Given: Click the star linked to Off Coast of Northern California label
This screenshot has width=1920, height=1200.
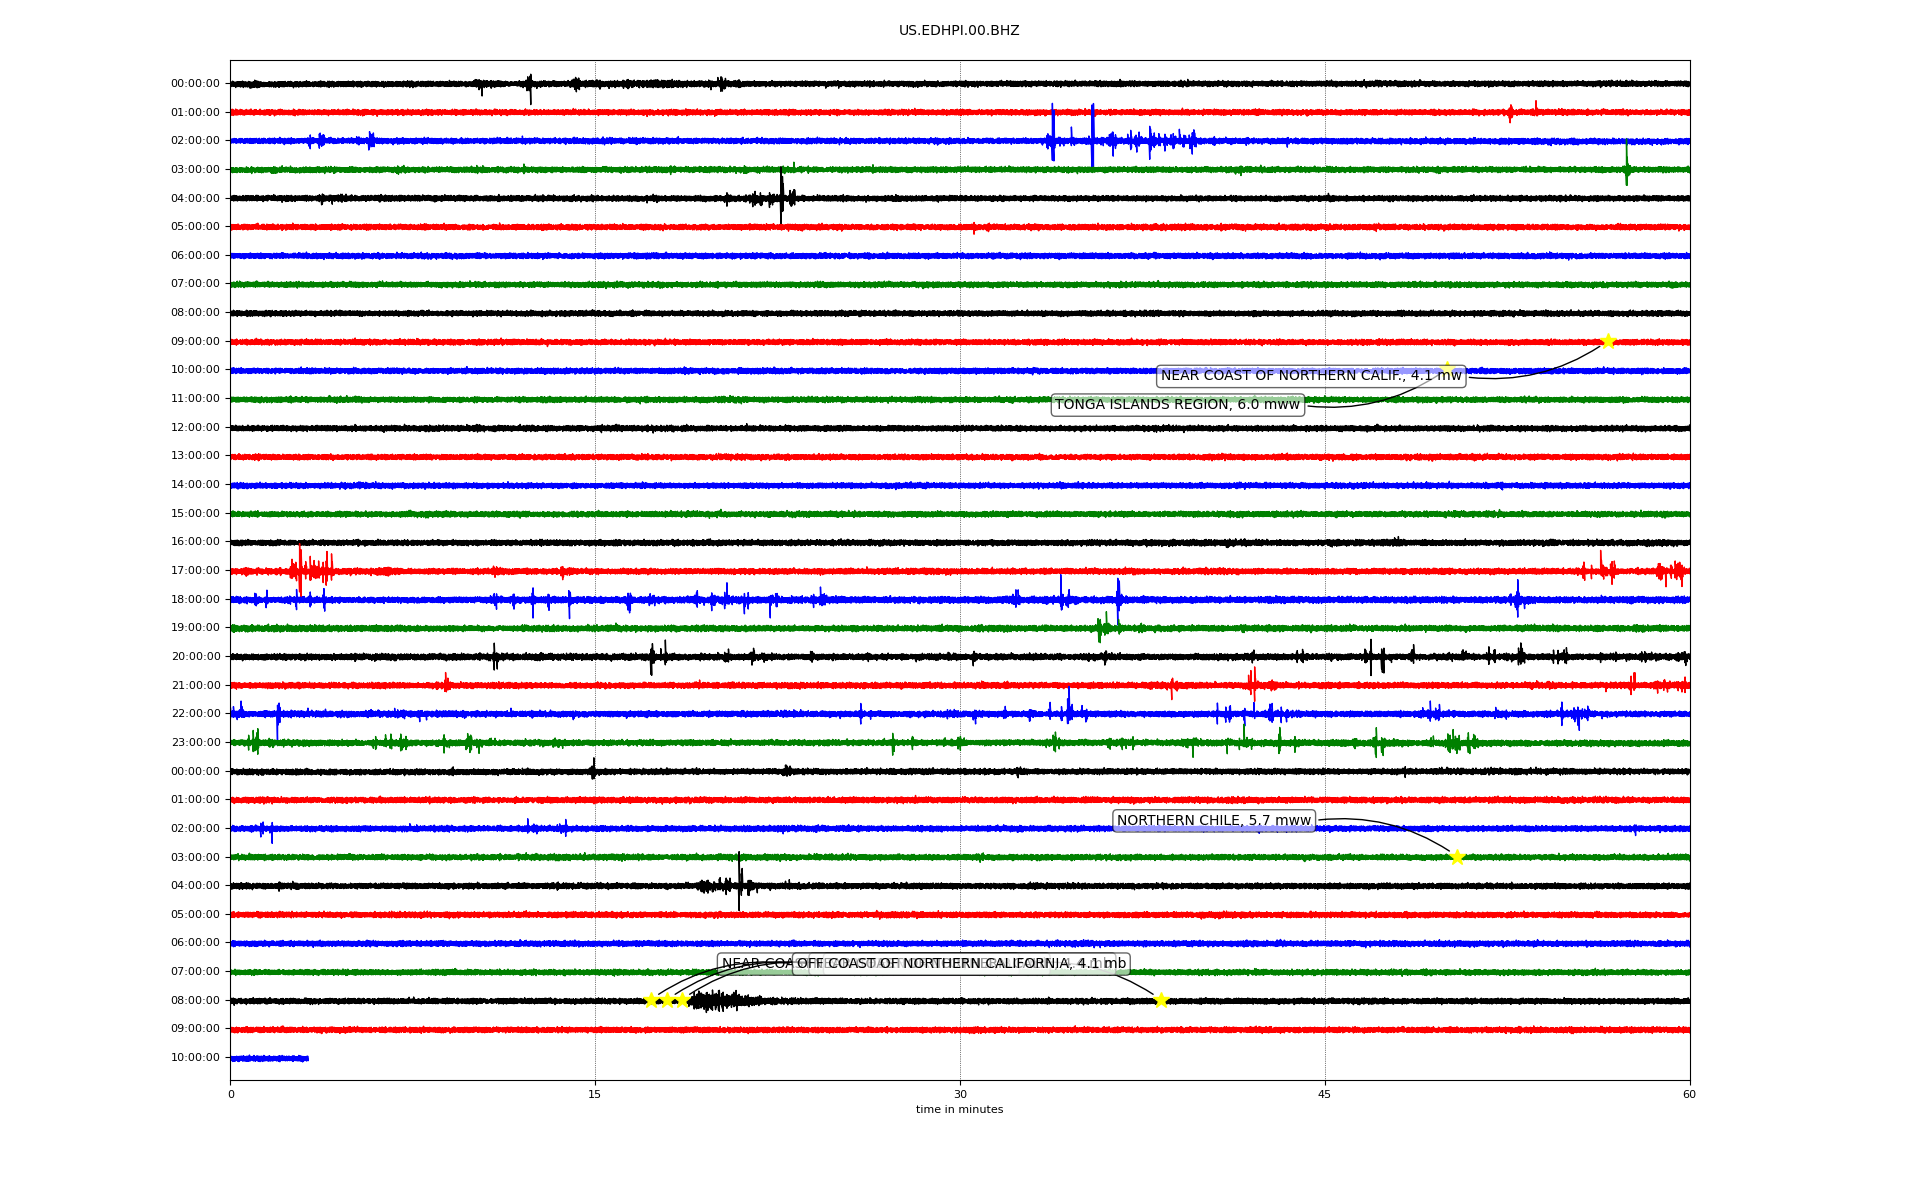Looking at the screenshot, I should (1161, 1000).
